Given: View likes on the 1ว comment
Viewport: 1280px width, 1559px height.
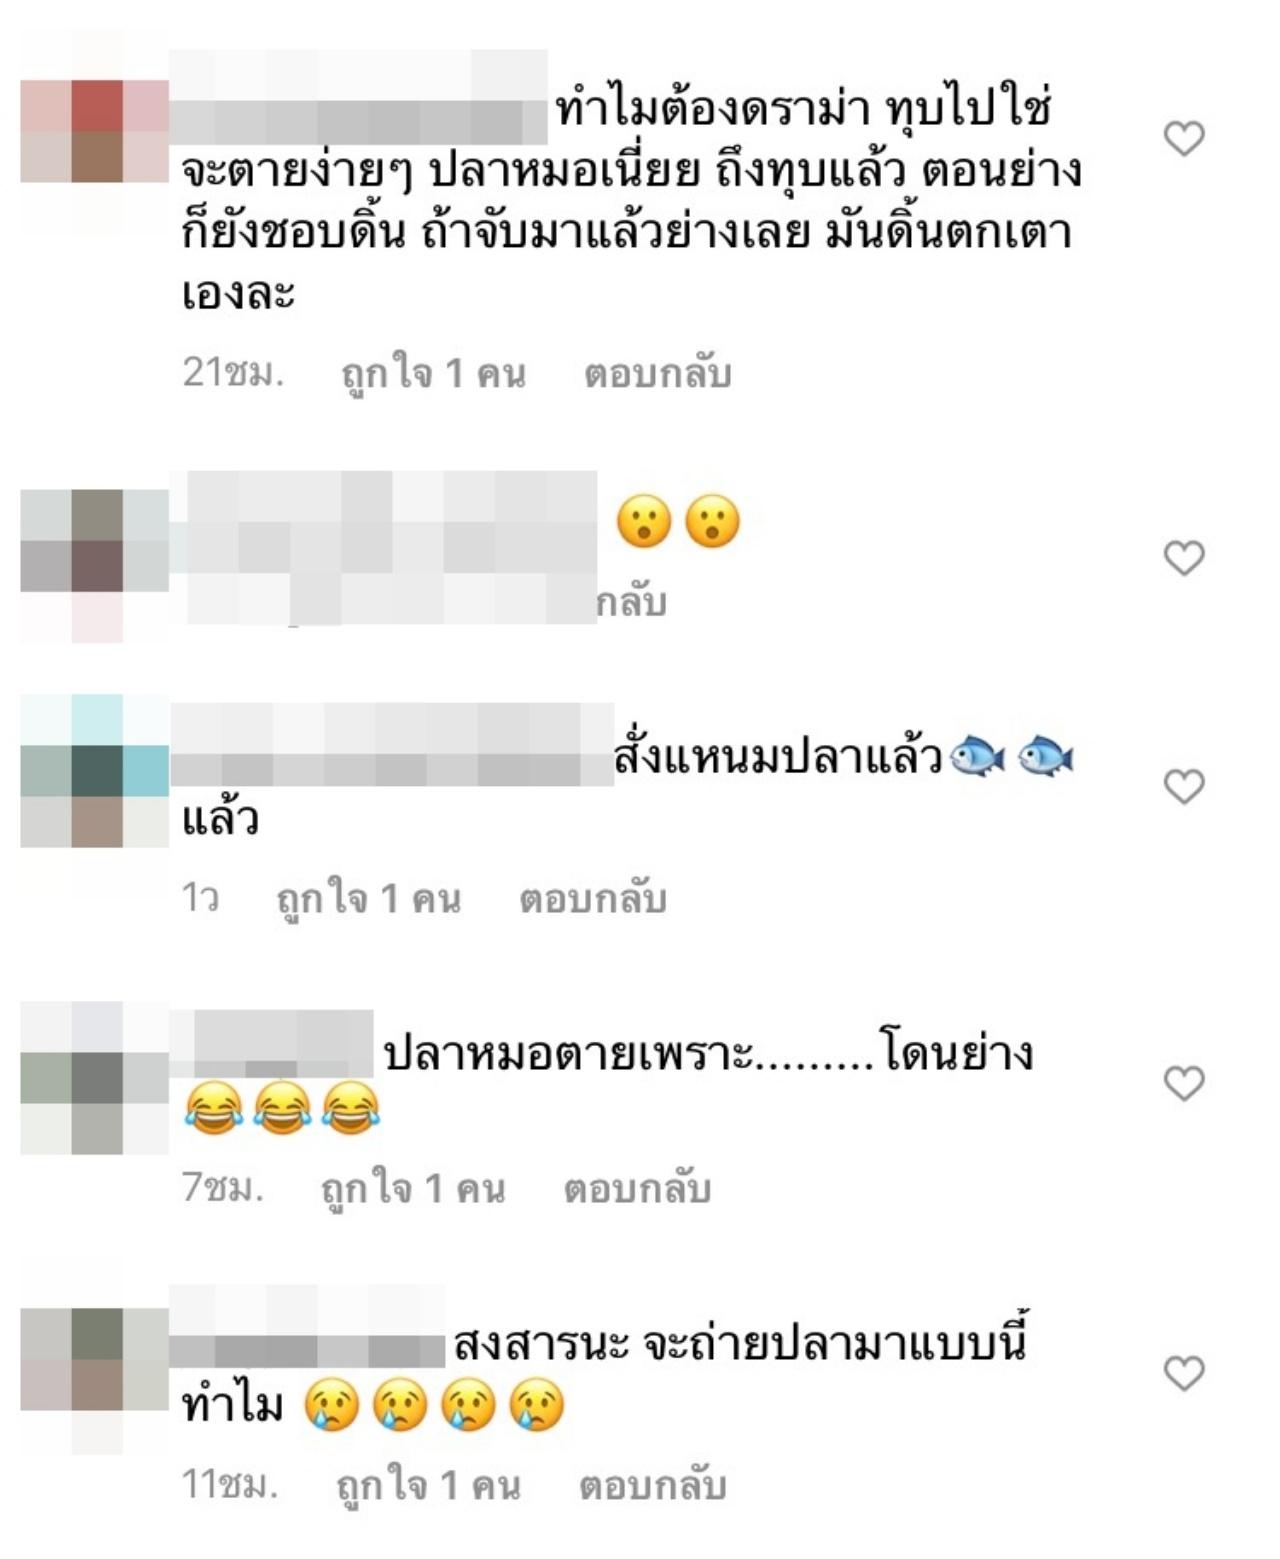Looking at the screenshot, I should 368,899.
